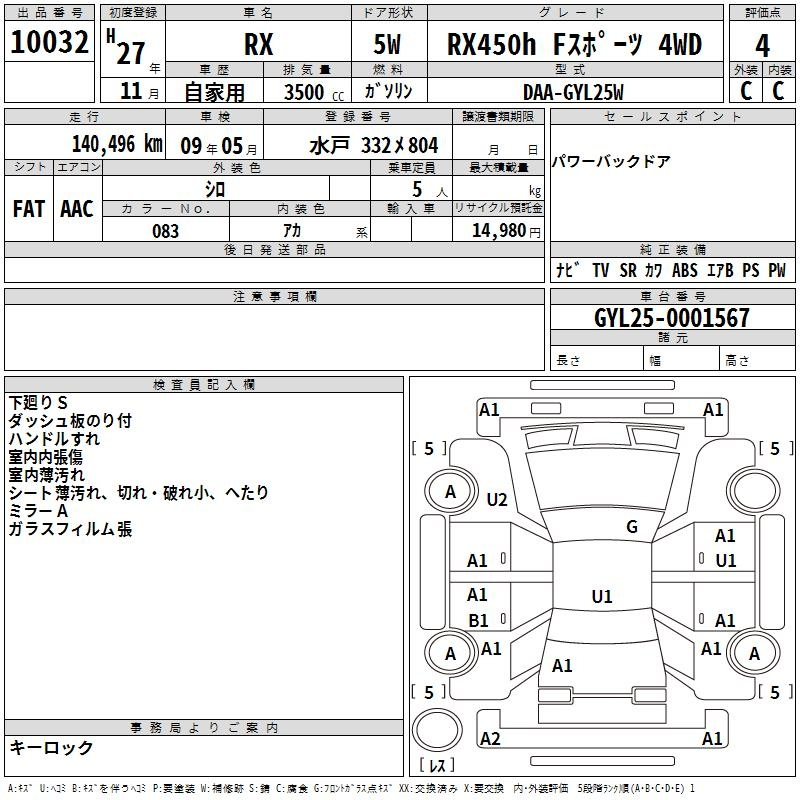Select the 検査員記入欄 header
The width and height of the screenshot is (800, 800).
pos(204,385)
